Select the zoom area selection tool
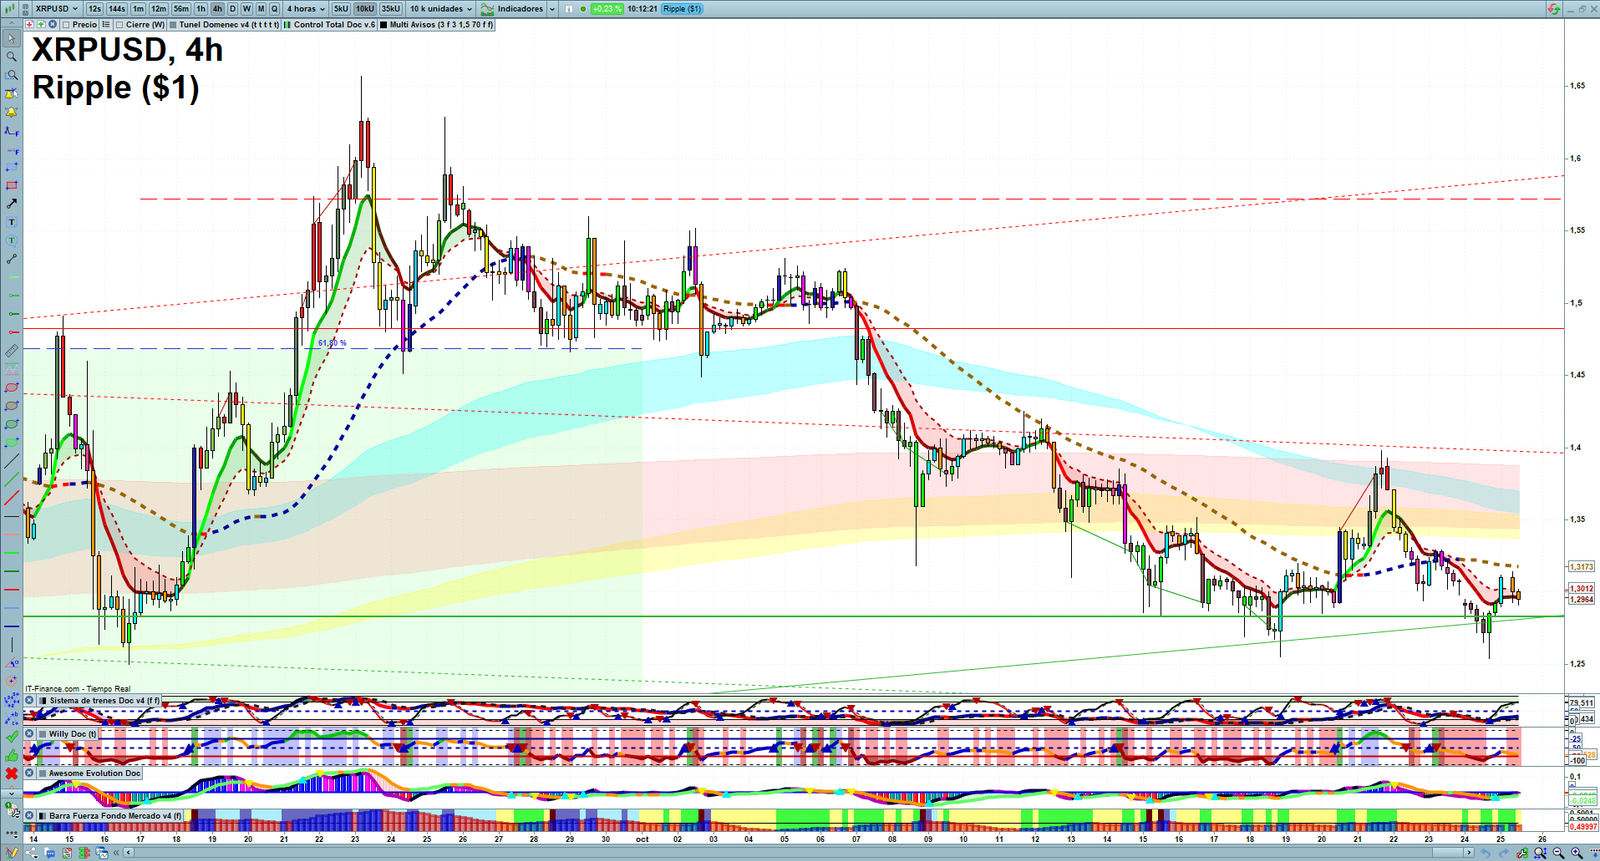The width and height of the screenshot is (1600, 861). pyautogui.click(x=11, y=75)
